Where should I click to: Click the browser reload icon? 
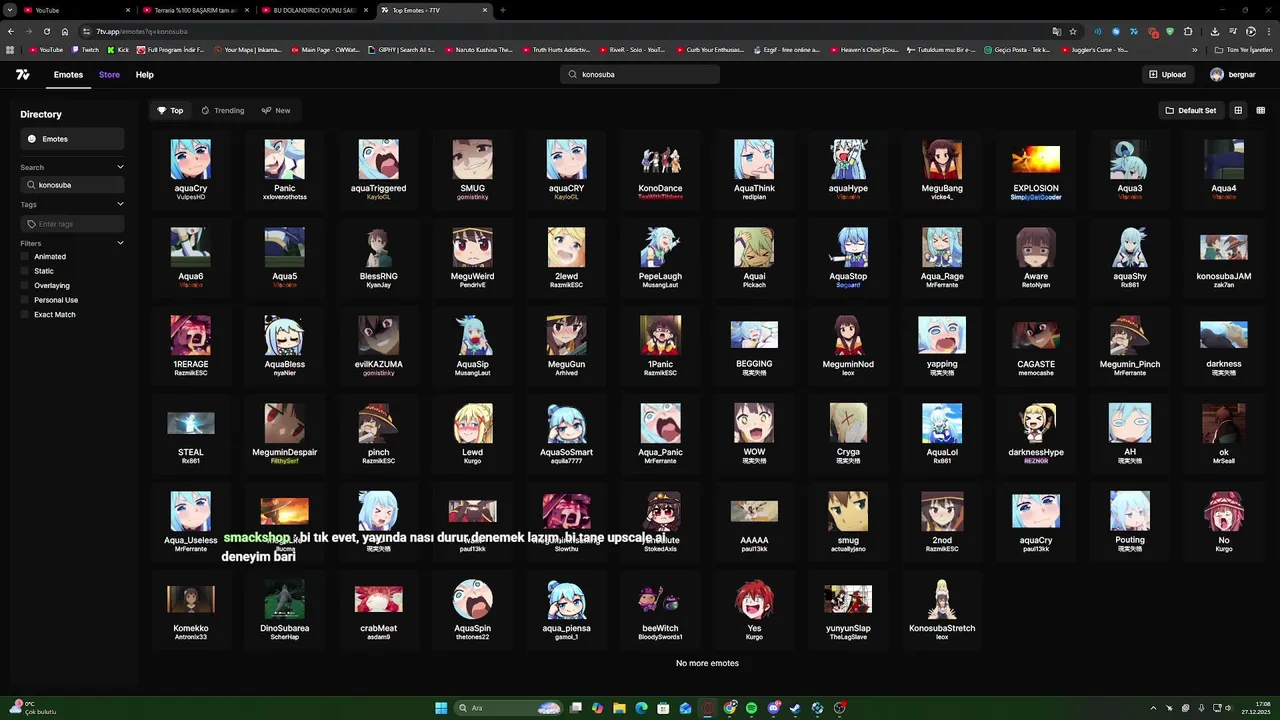[46, 31]
